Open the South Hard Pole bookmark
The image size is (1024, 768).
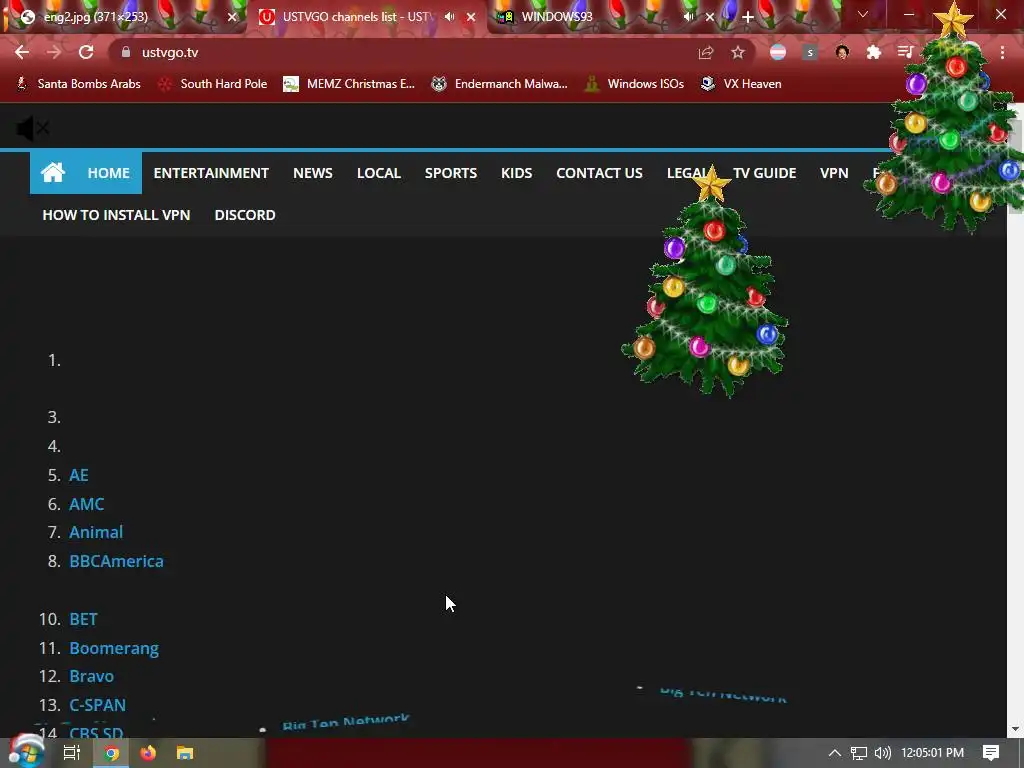(x=214, y=84)
